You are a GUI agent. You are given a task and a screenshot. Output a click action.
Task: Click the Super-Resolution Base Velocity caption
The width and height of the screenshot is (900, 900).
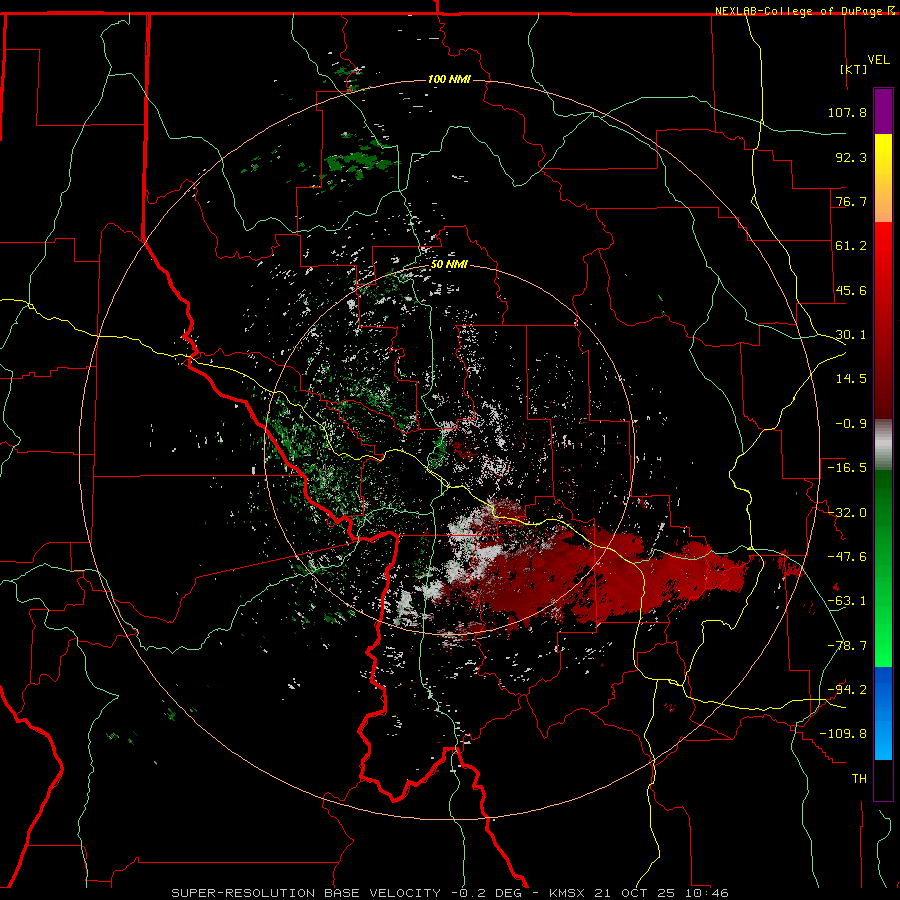tap(450, 893)
